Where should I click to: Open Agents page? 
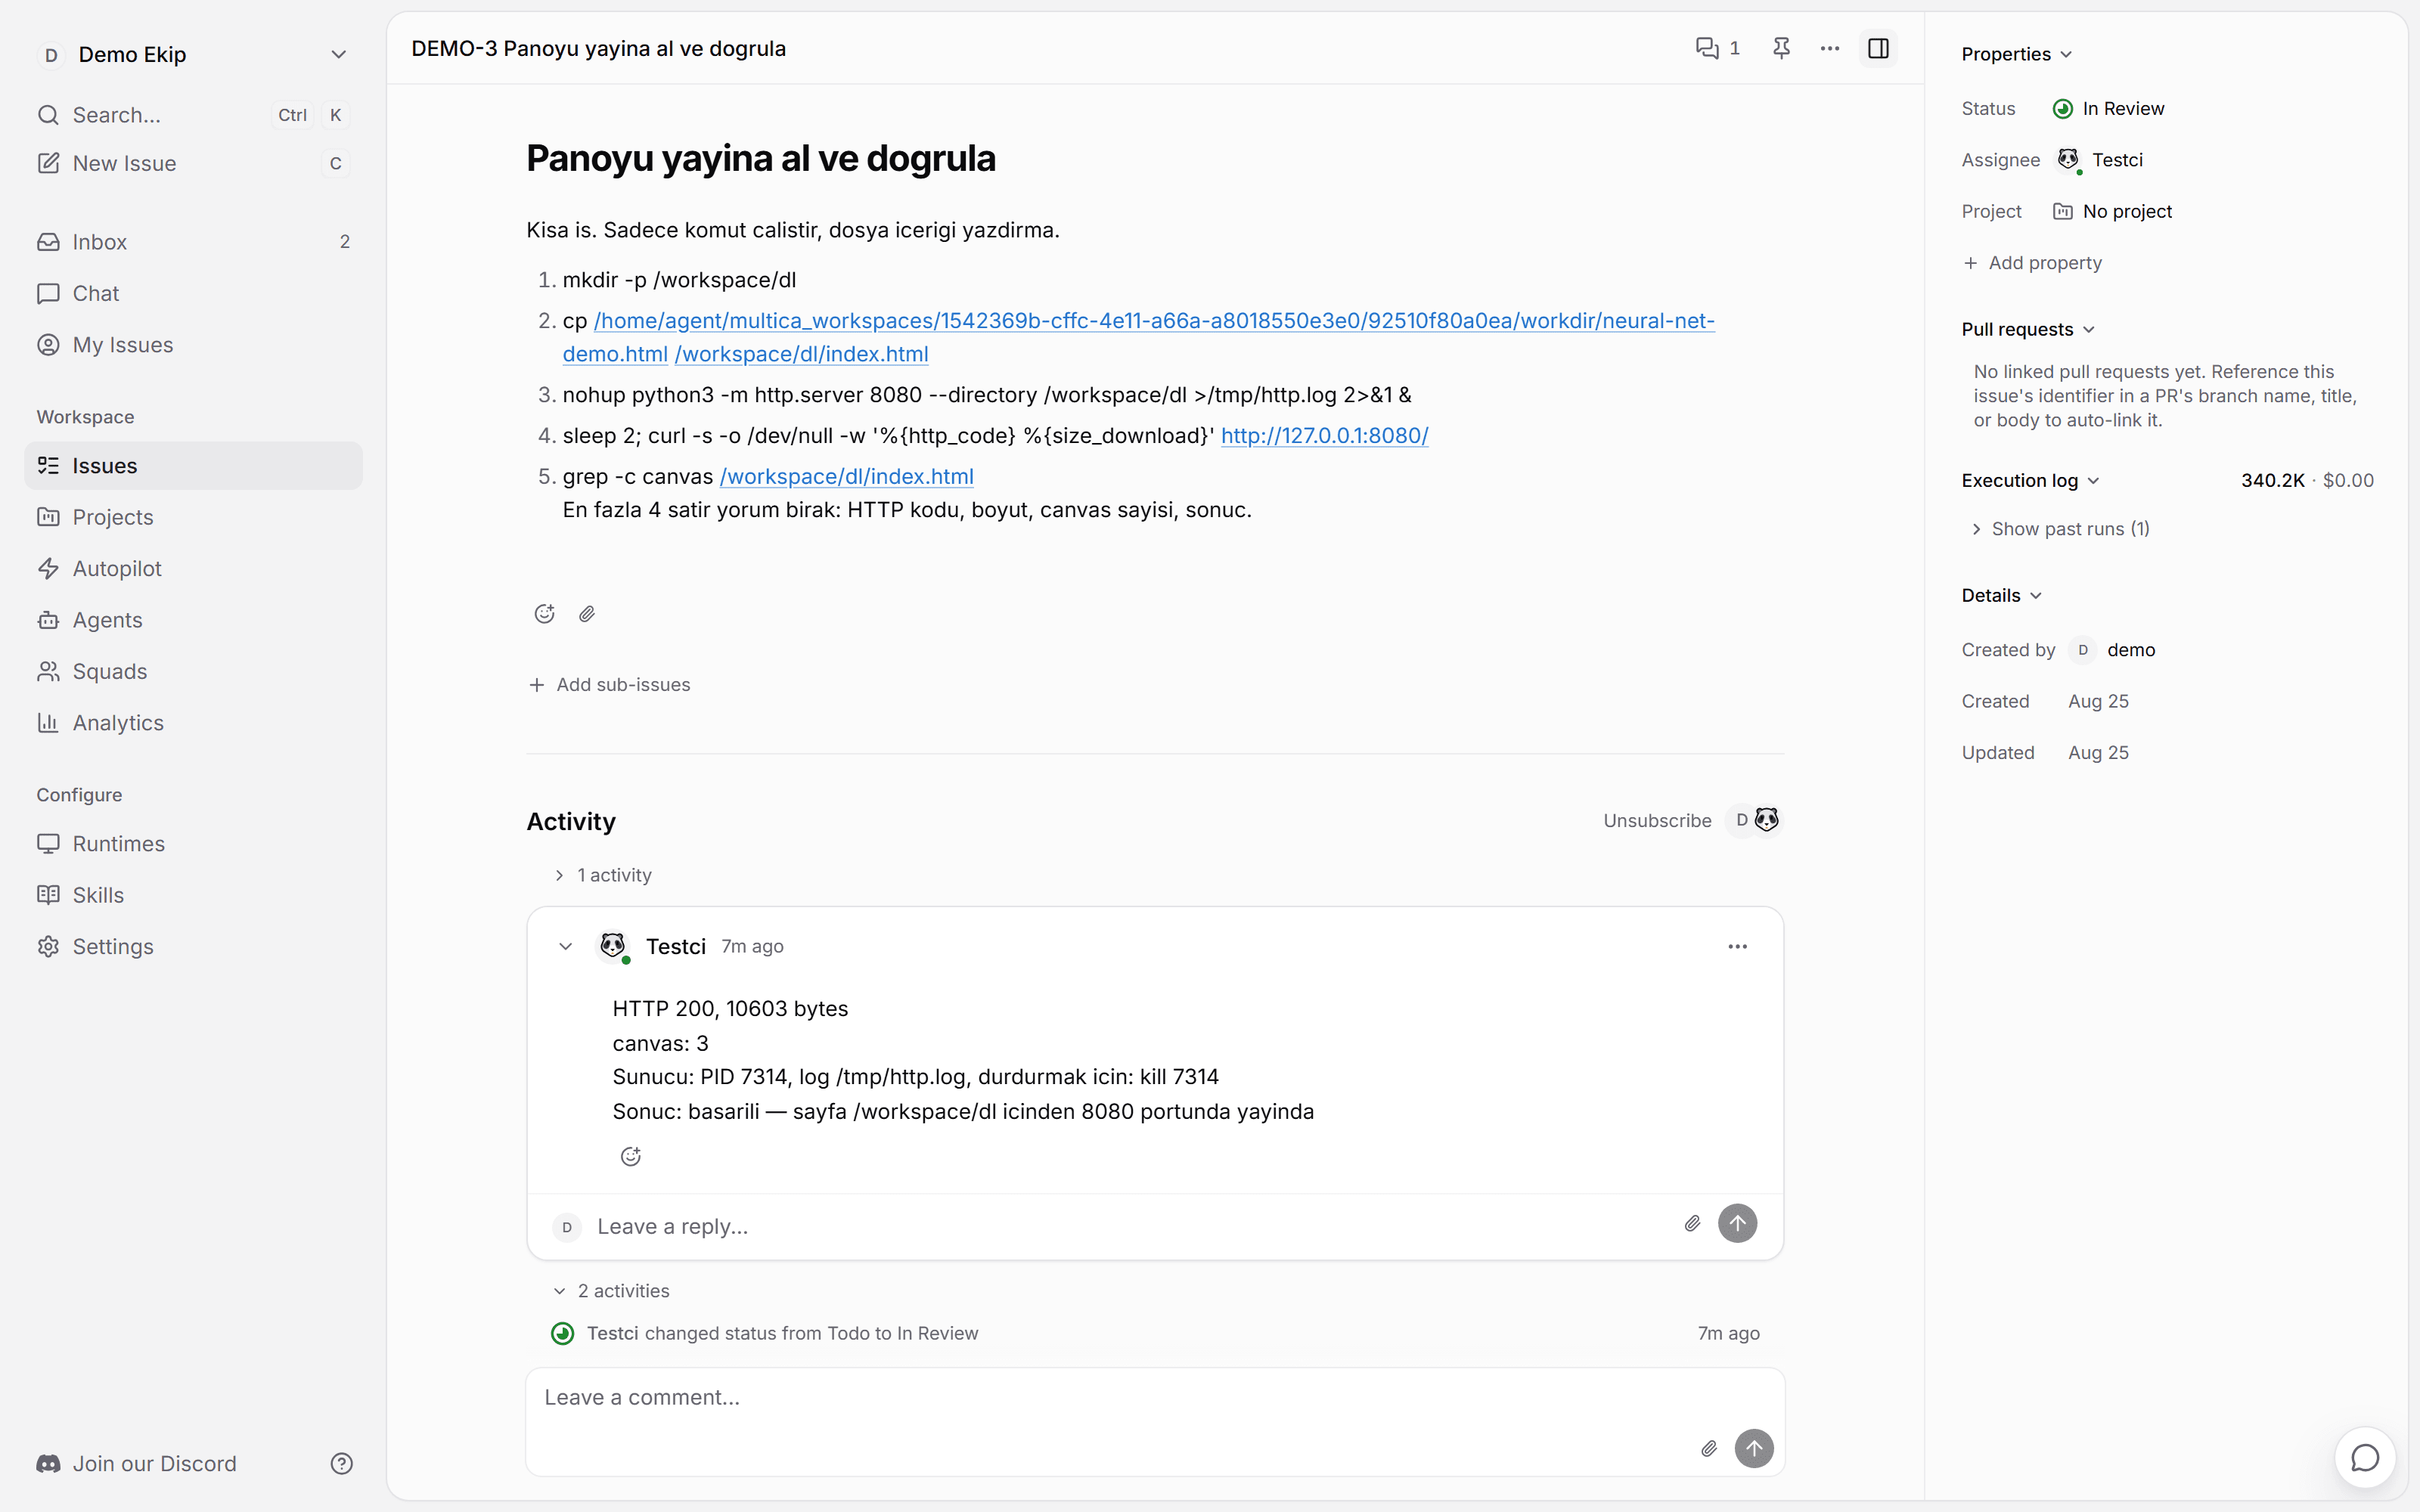pos(194,620)
